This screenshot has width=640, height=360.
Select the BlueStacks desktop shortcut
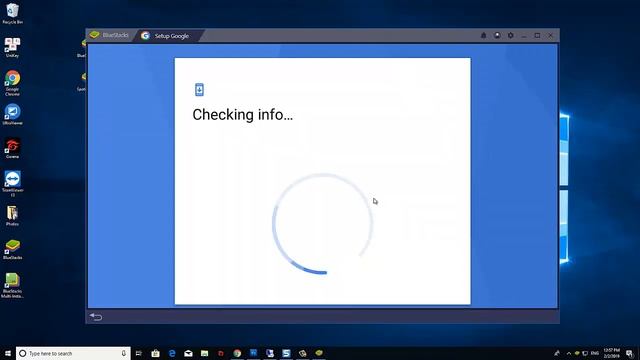click(x=12, y=249)
